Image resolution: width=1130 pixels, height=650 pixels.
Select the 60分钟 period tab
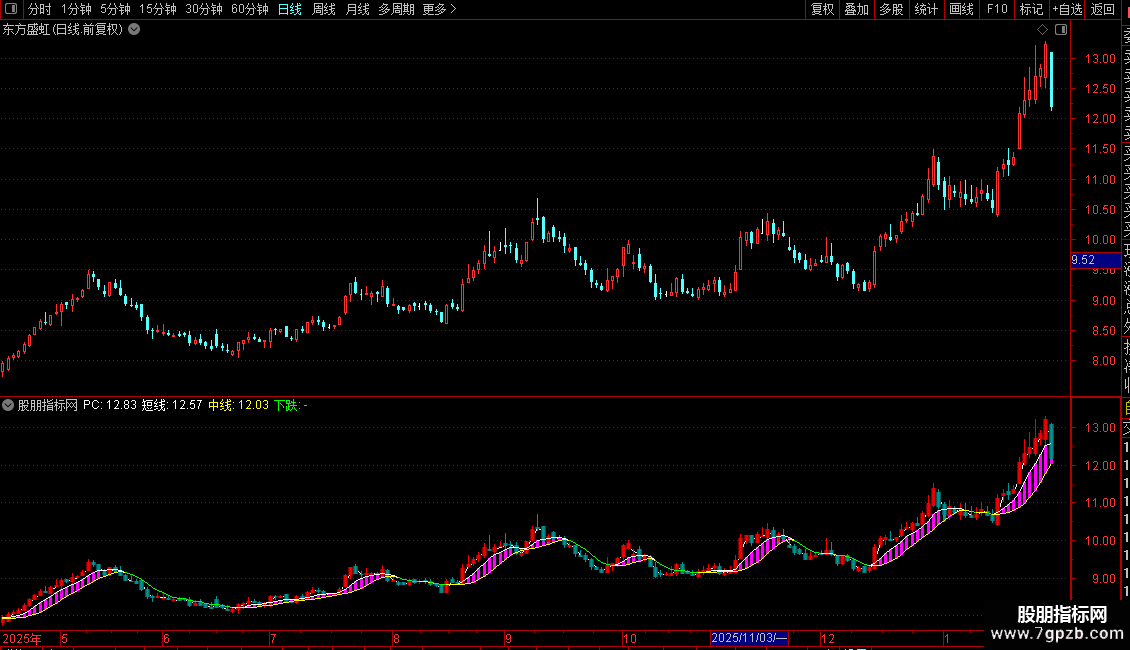point(249,9)
